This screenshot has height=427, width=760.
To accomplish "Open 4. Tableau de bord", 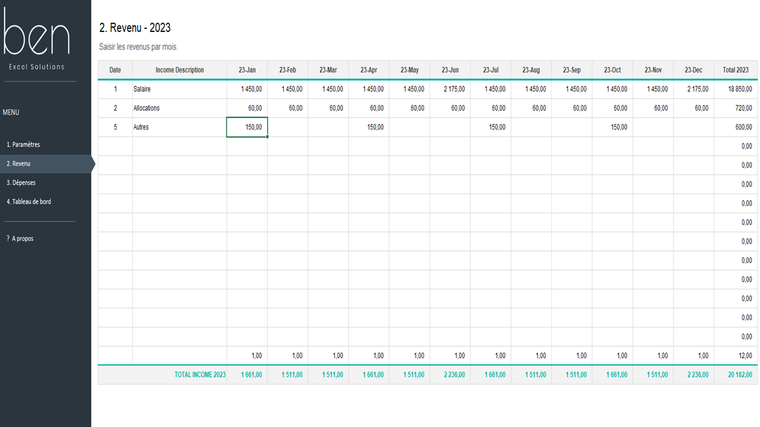I will click(30, 201).
